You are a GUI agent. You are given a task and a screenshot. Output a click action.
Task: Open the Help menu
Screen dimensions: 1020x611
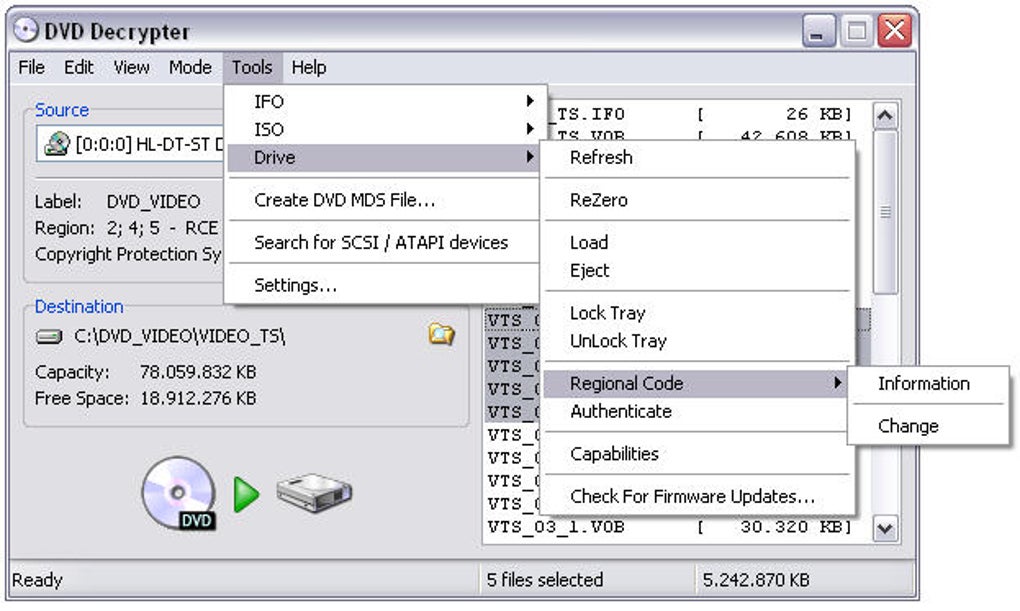point(308,68)
